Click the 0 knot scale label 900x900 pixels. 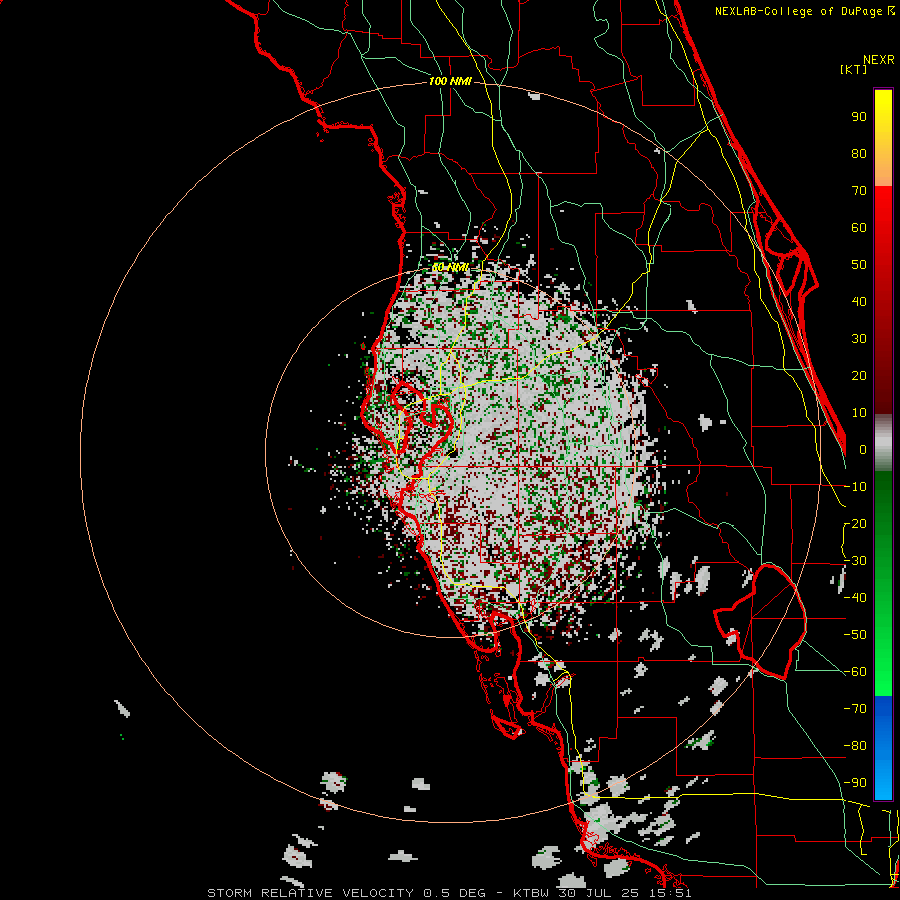click(863, 449)
